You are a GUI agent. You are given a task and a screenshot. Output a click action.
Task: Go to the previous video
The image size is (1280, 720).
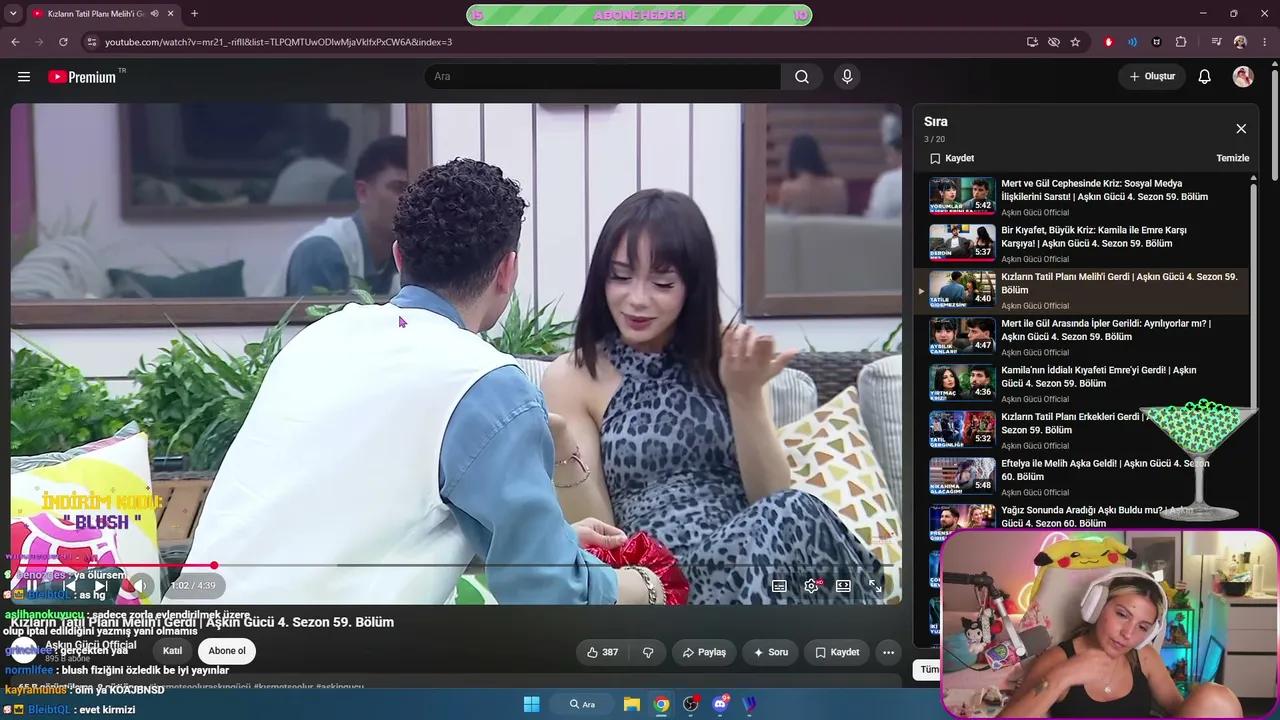click(69, 586)
